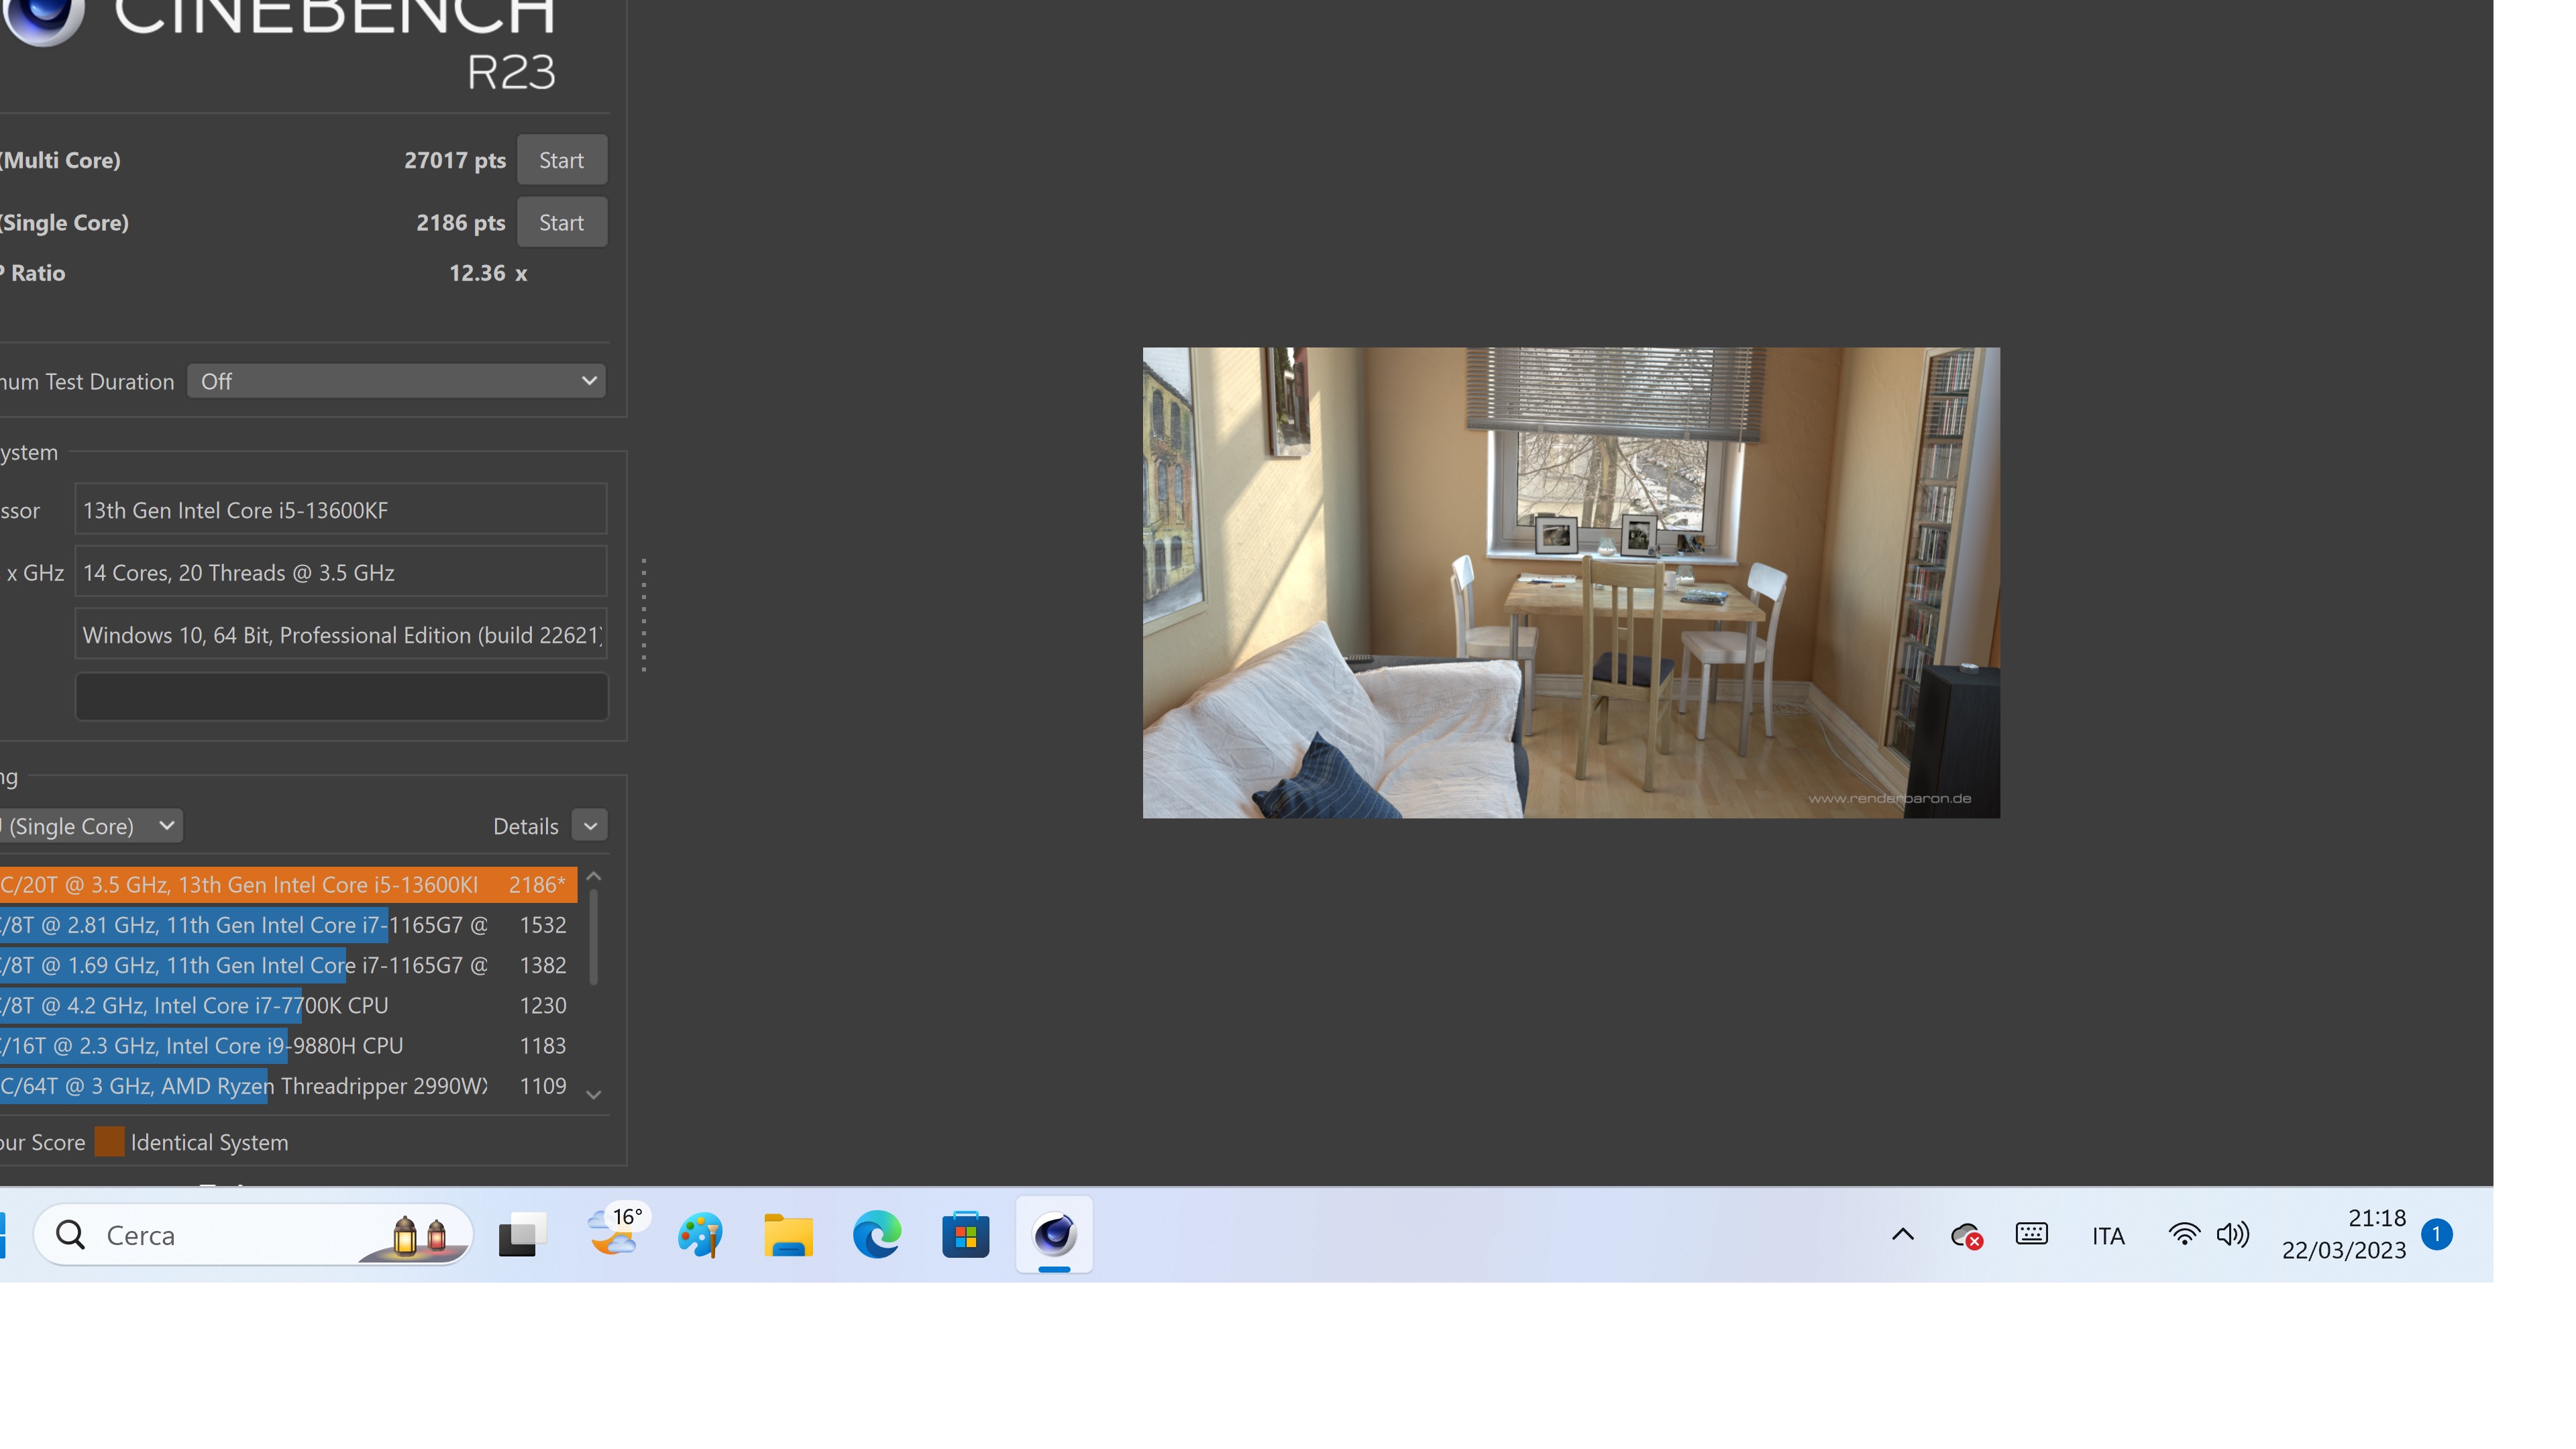Viewport: 2576px width, 1449px height.
Task: Show hidden tray icons chevron
Action: 1903,1235
